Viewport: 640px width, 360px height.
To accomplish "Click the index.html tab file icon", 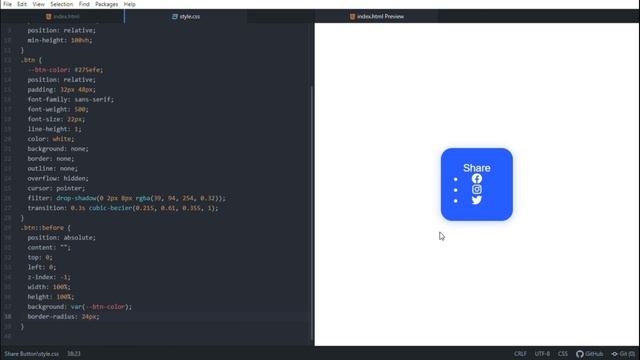I will pos(49,17).
